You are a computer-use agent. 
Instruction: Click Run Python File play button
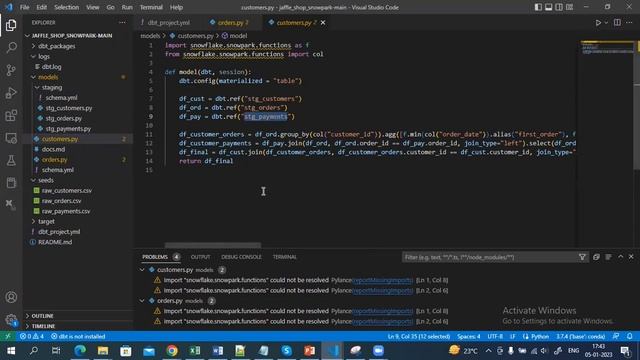pos(598,23)
